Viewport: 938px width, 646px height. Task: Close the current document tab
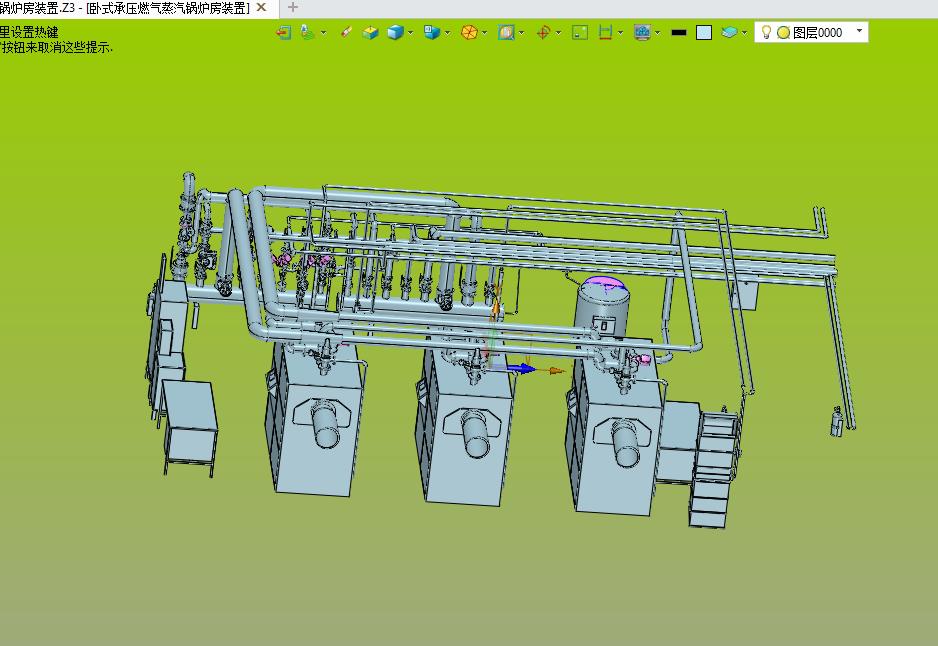pyautogui.click(x=261, y=8)
